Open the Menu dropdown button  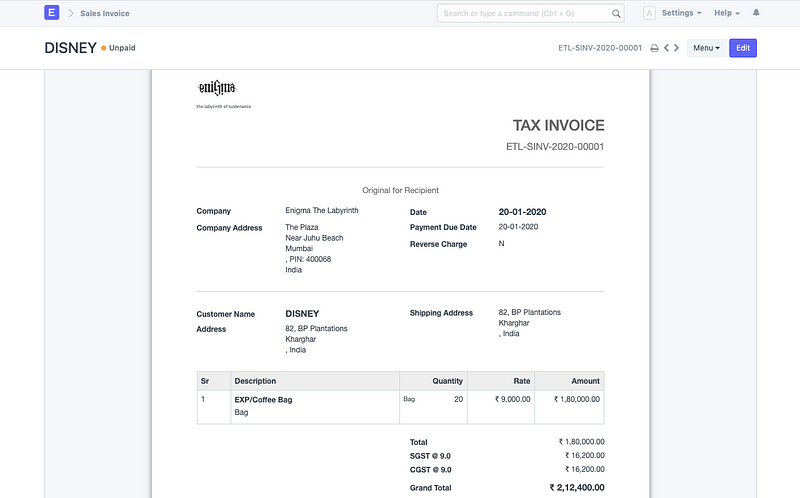706,48
